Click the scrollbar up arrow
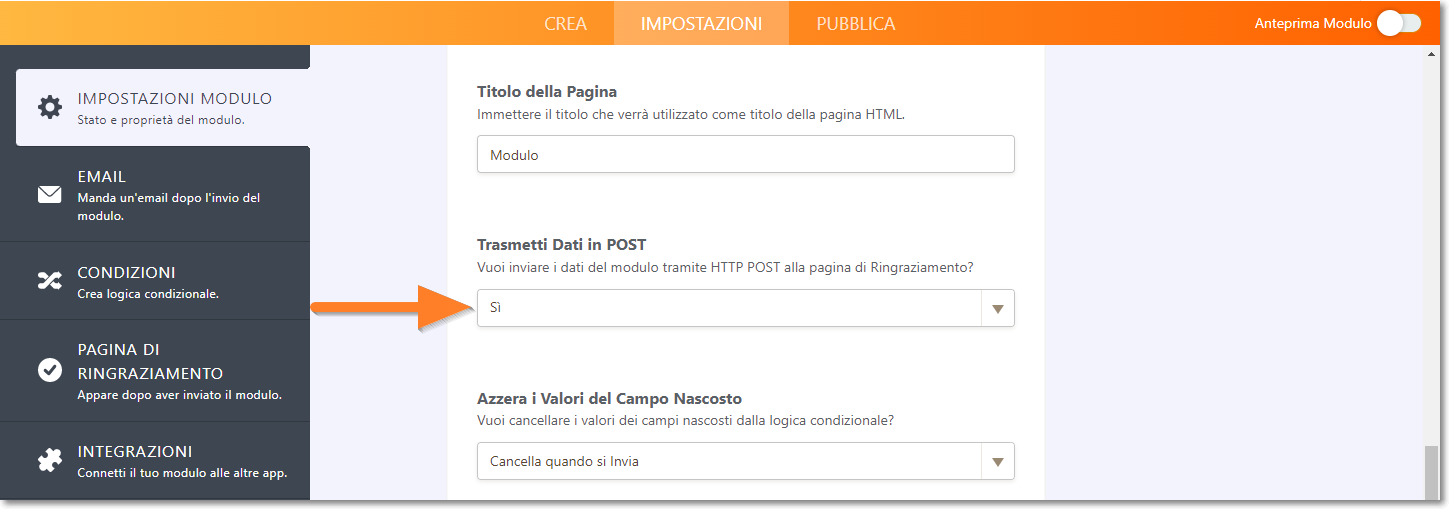Viewport: 1449px width, 509px height. click(x=1431, y=54)
